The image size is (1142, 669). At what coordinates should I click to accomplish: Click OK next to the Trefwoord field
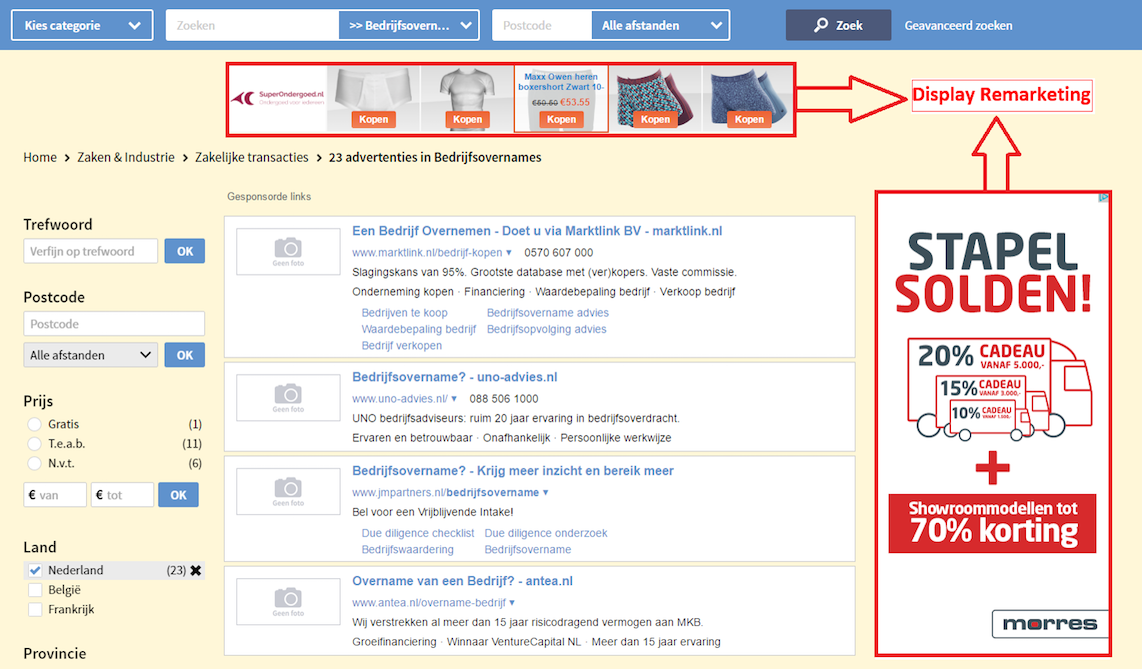point(185,251)
